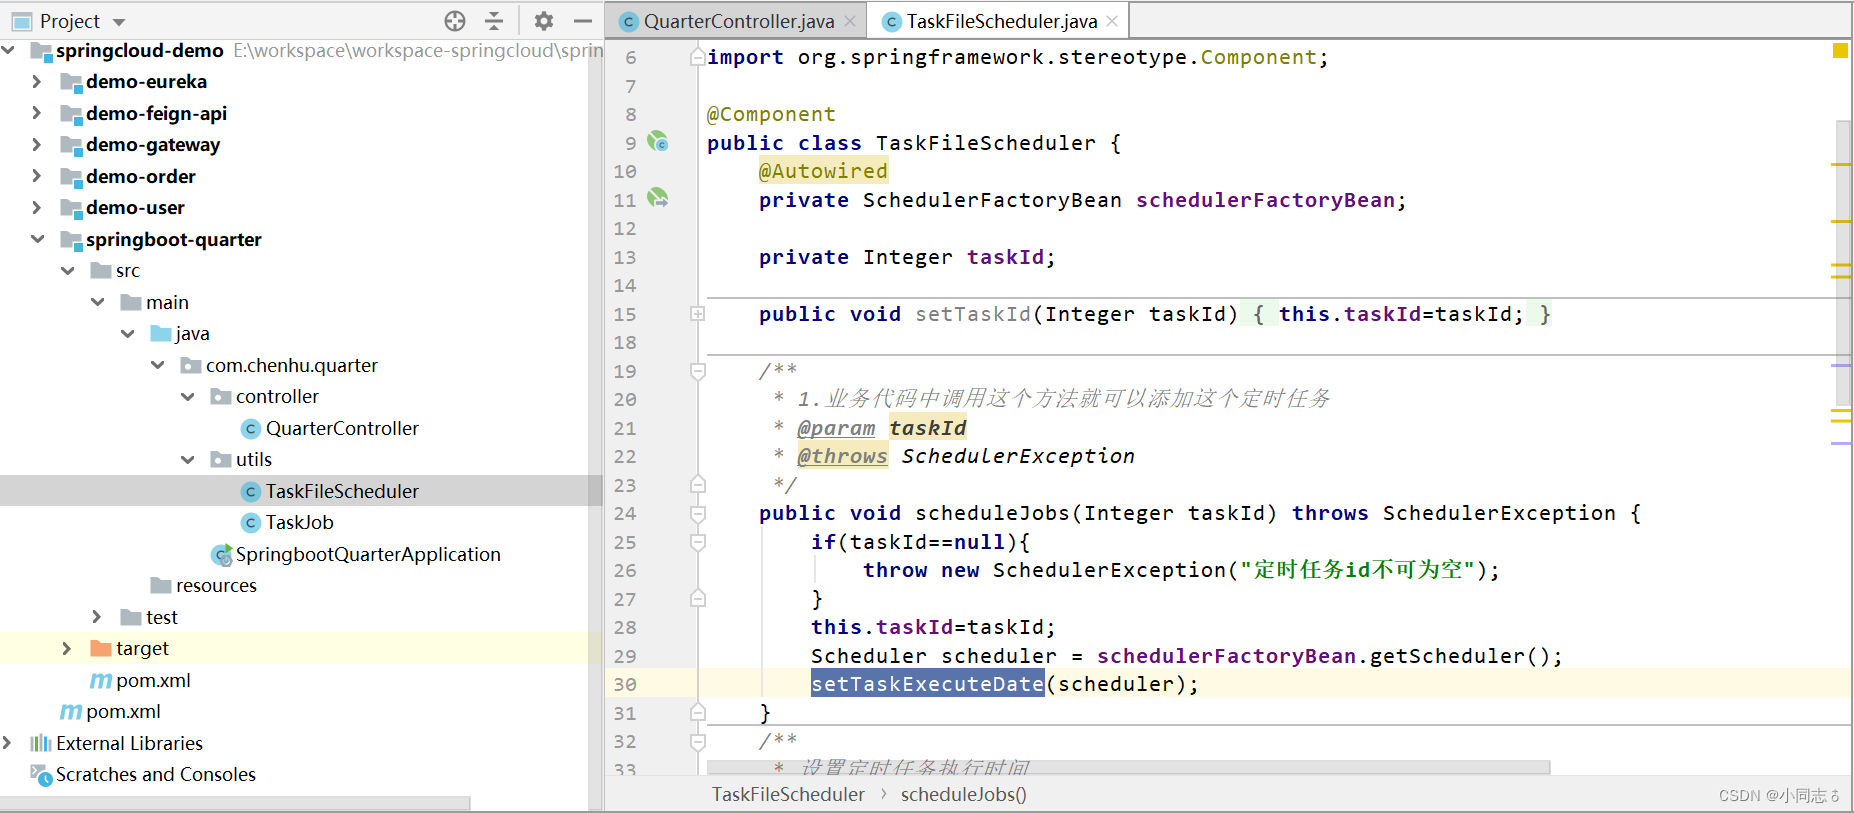
Task: Collapse the springboot-quarter module
Action: click(37, 239)
